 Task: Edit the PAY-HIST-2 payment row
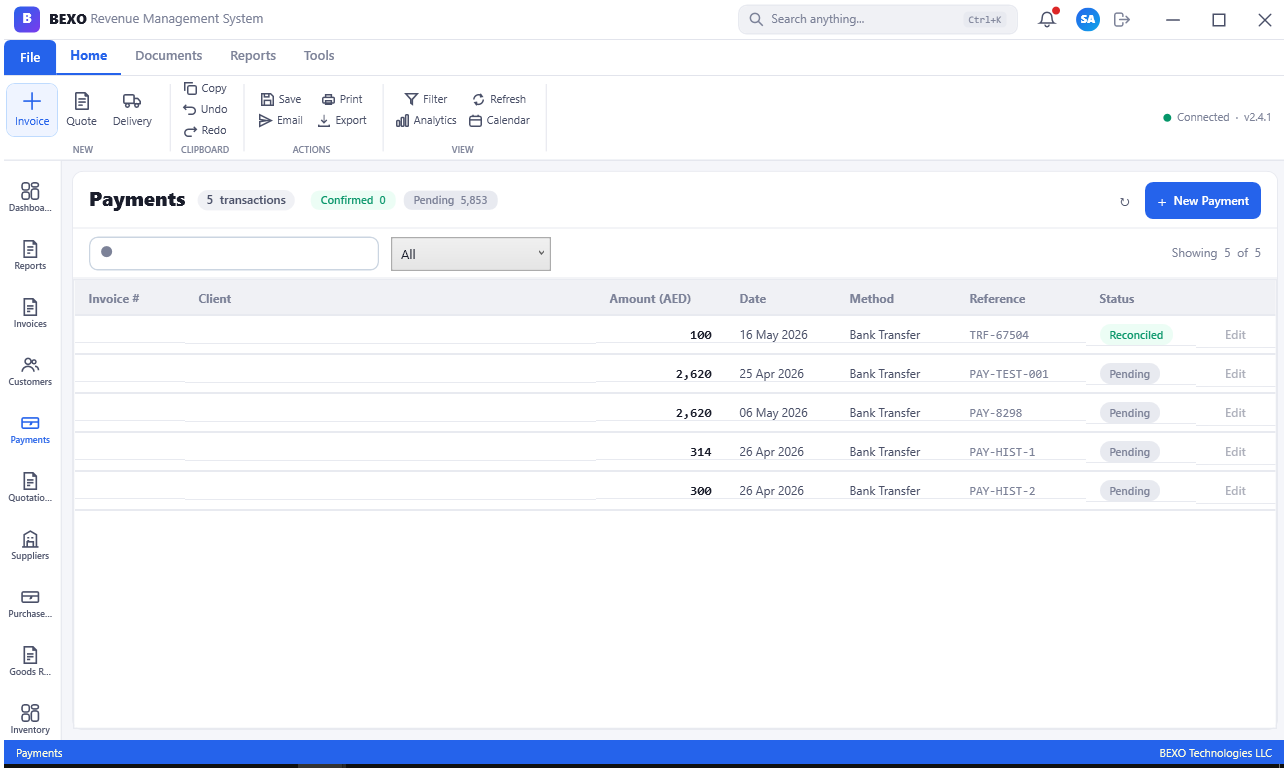tap(1235, 491)
